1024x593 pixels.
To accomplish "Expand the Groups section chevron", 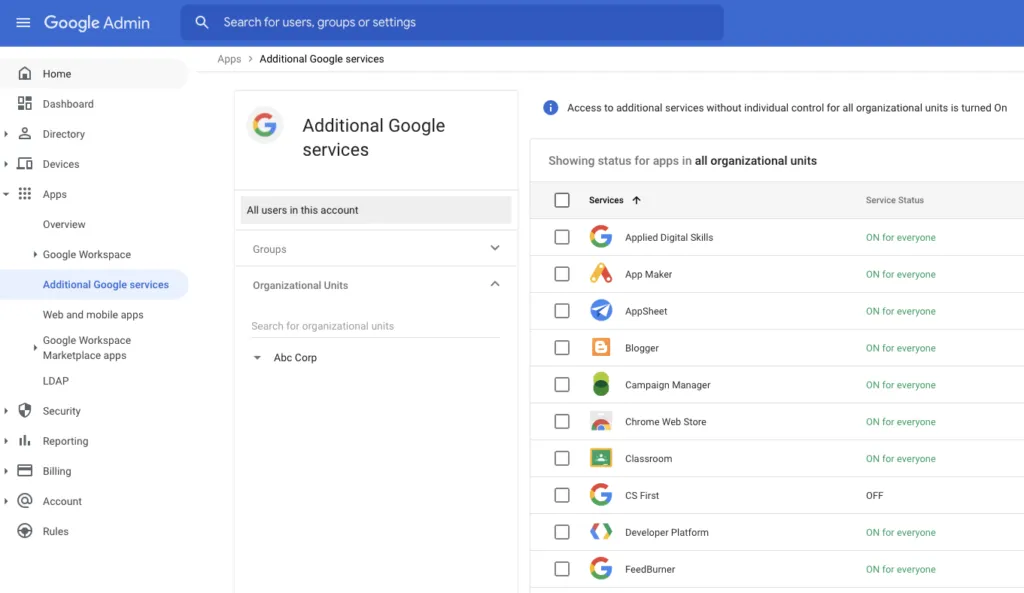I will (495, 248).
